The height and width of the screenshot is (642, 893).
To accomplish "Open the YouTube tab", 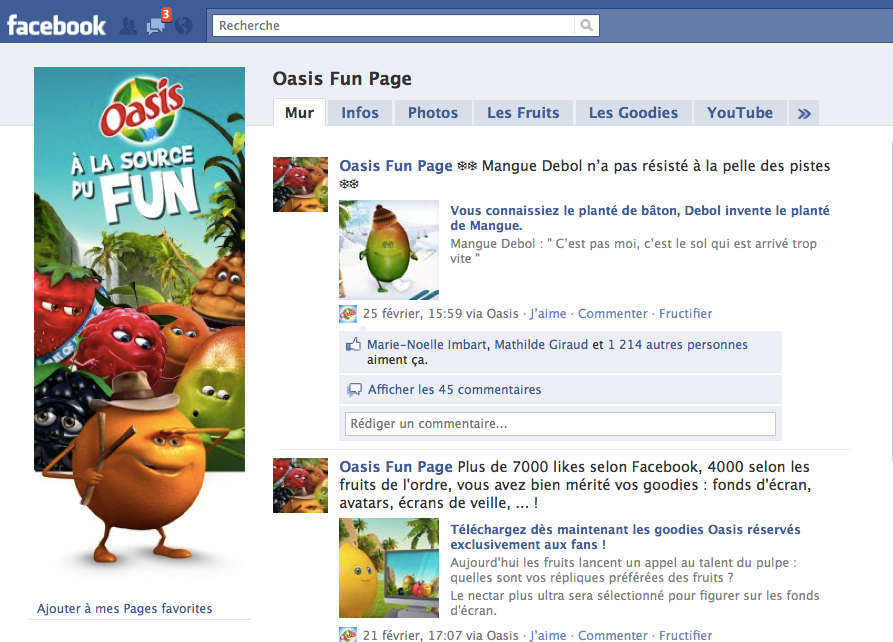I will (740, 113).
